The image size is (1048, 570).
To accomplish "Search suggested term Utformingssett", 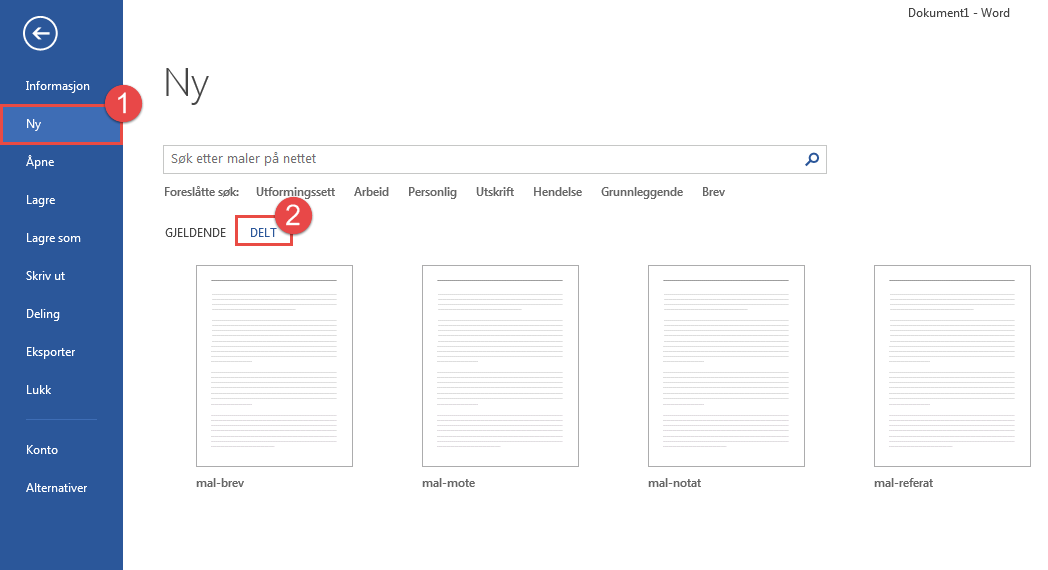I will 295,192.
